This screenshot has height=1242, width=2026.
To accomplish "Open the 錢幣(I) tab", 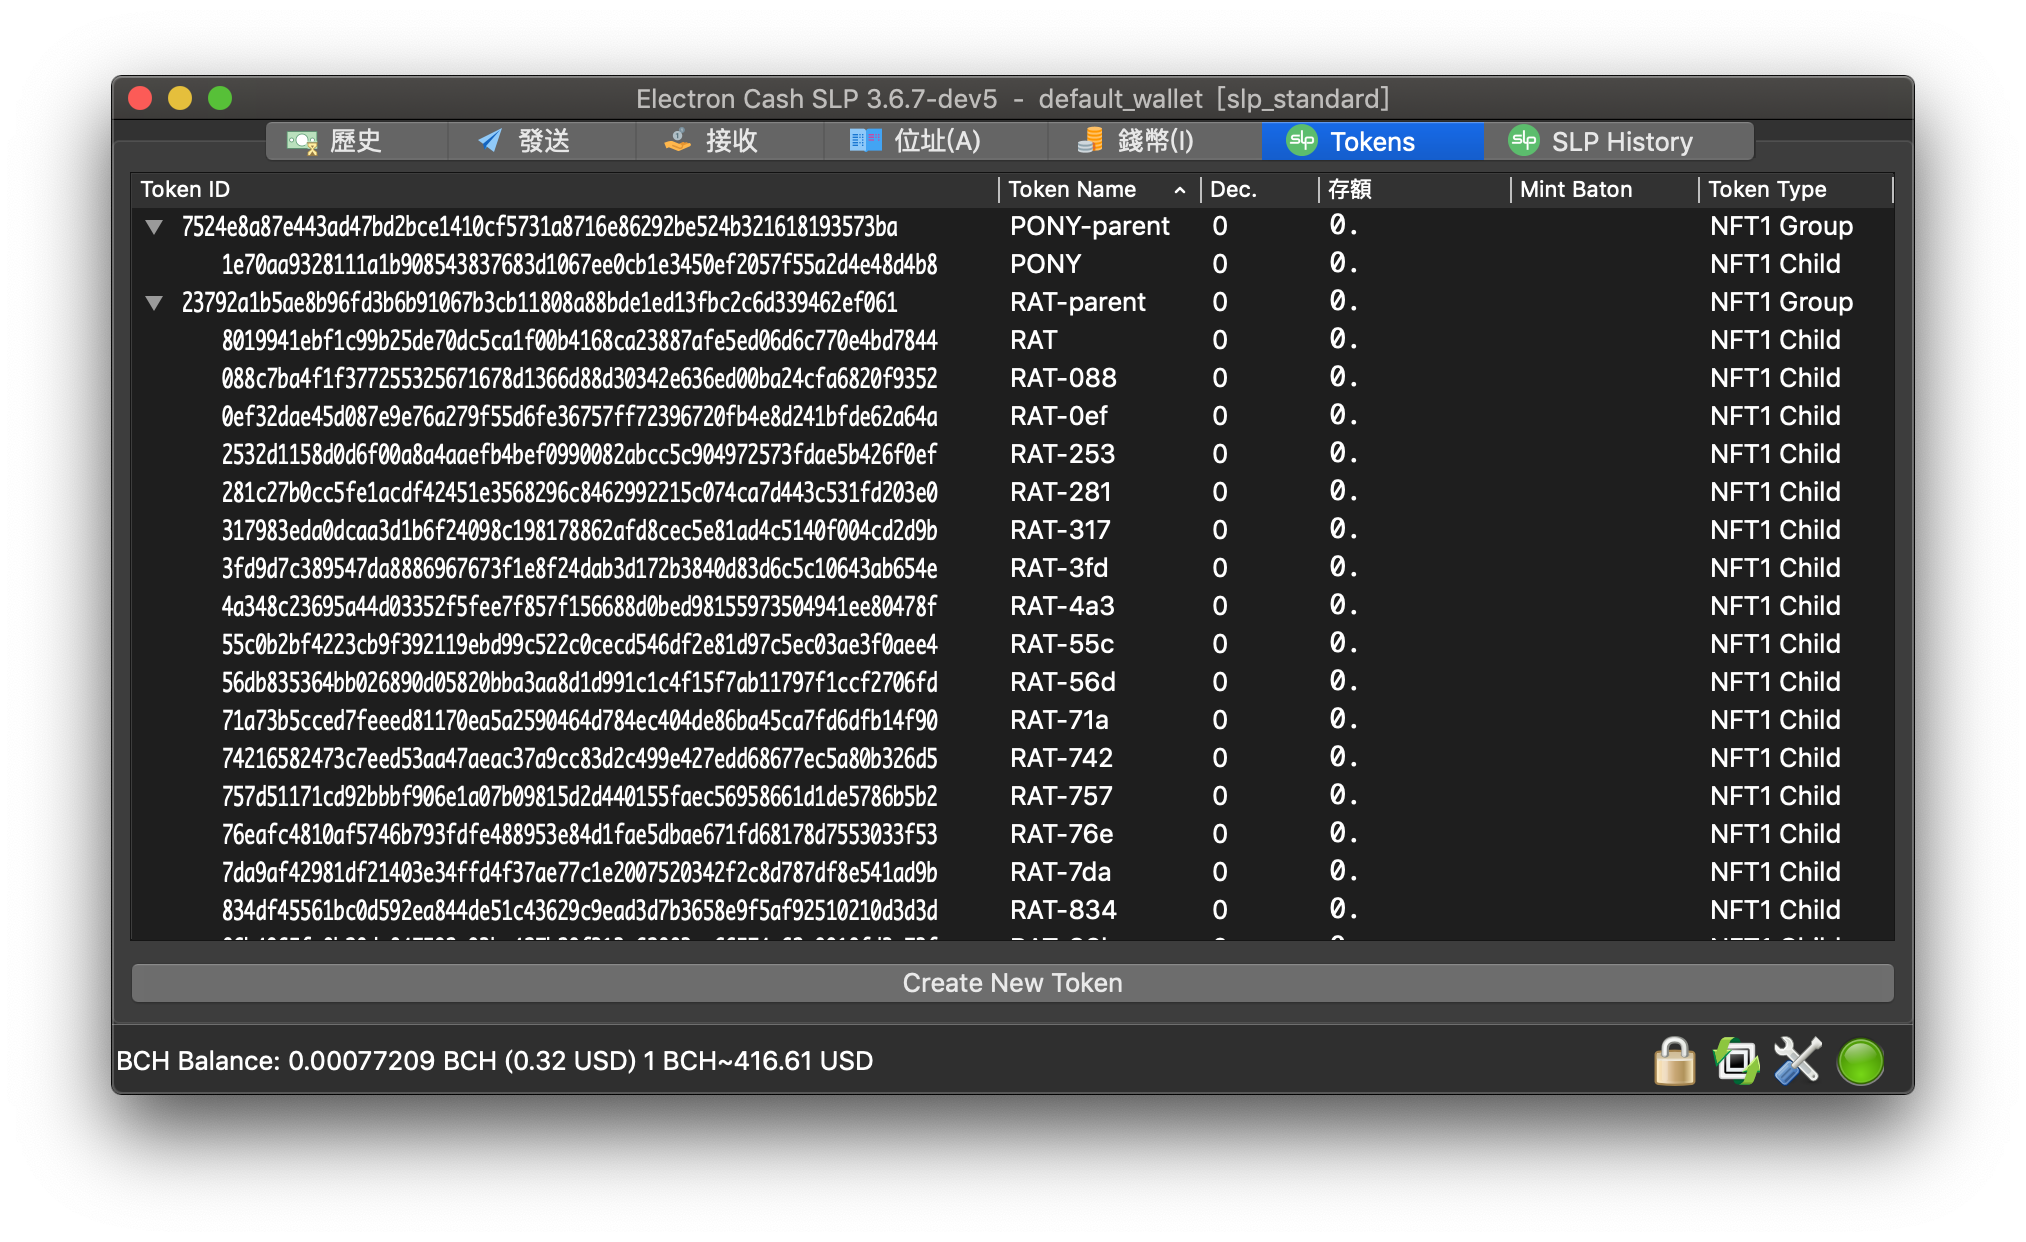I will click(1155, 141).
